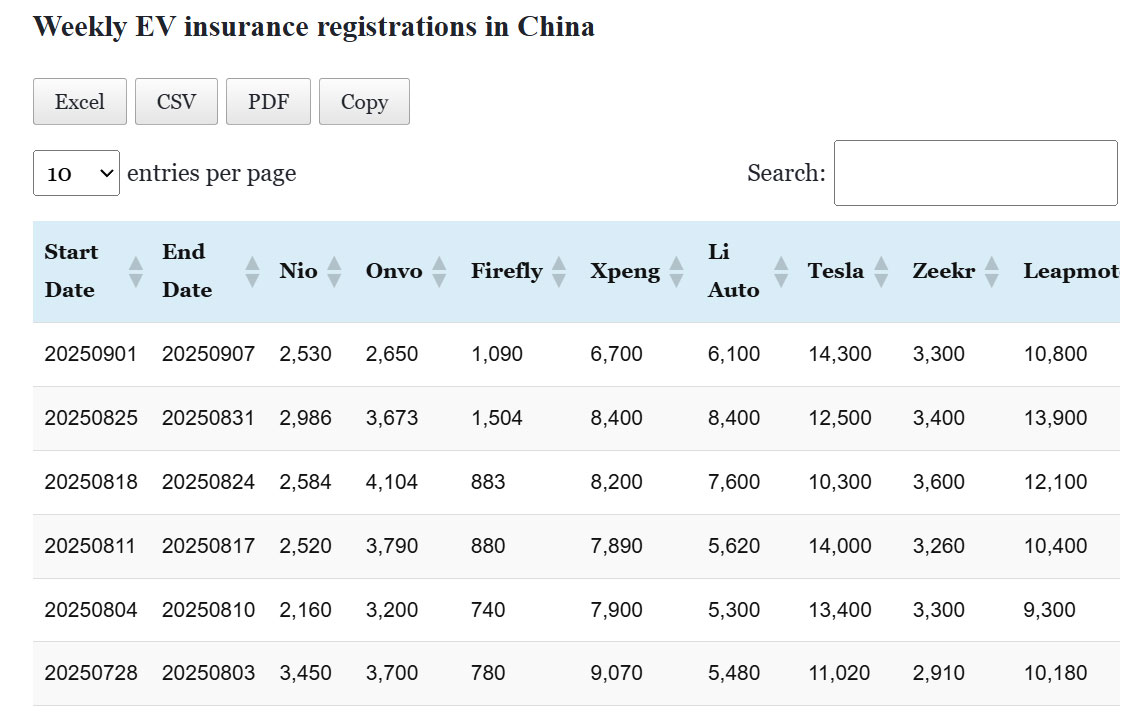1134x717 pixels.
Task: Click sort arrows beside Nio header
Action: [x=334, y=271]
